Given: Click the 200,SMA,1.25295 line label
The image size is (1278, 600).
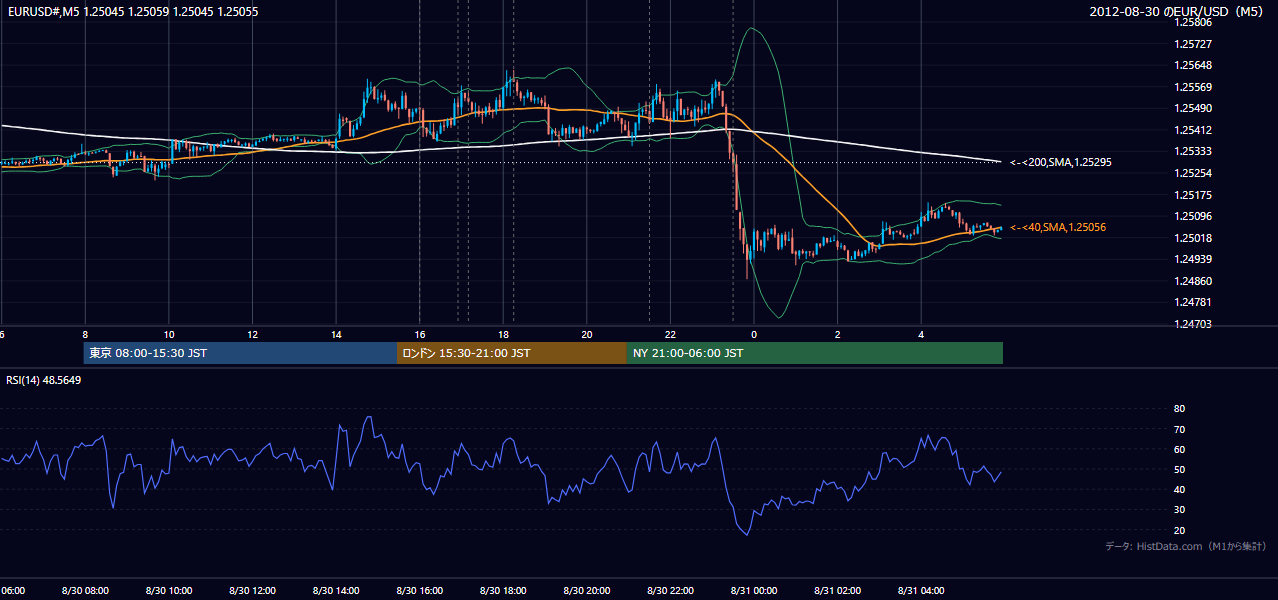Looking at the screenshot, I should tap(1061, 162).
